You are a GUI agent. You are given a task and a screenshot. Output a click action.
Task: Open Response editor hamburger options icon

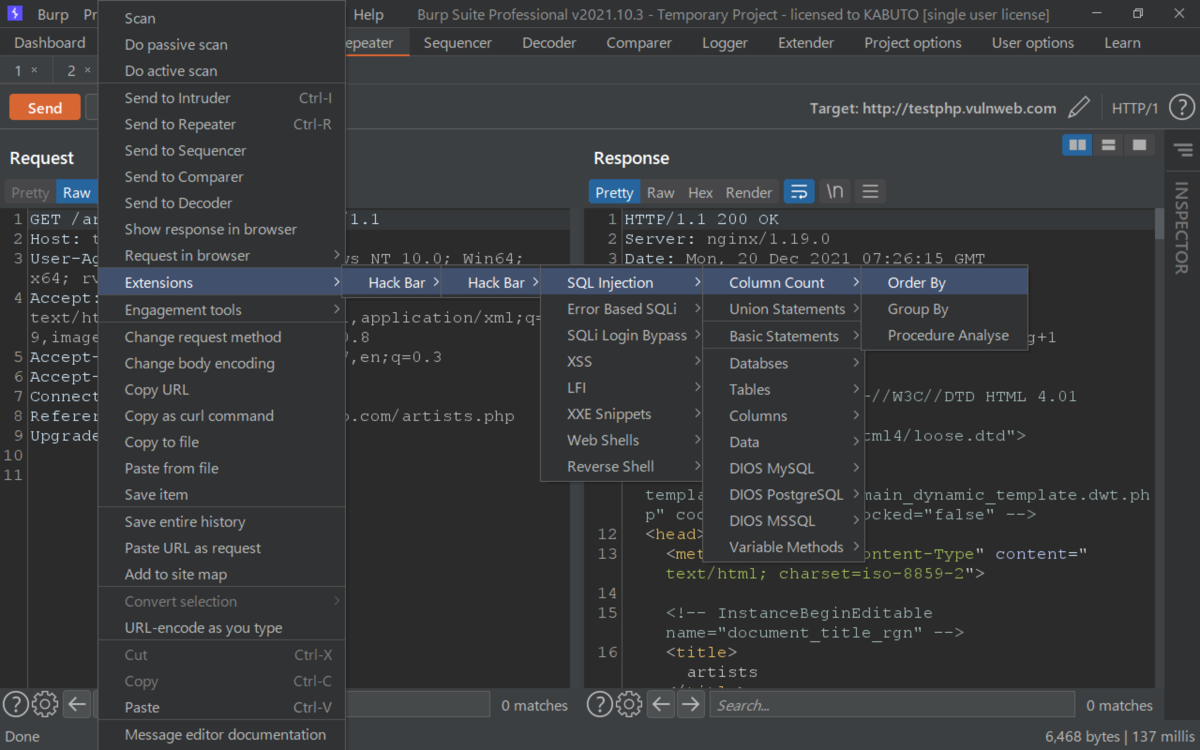pyautogui.click(x=870, y=192)
